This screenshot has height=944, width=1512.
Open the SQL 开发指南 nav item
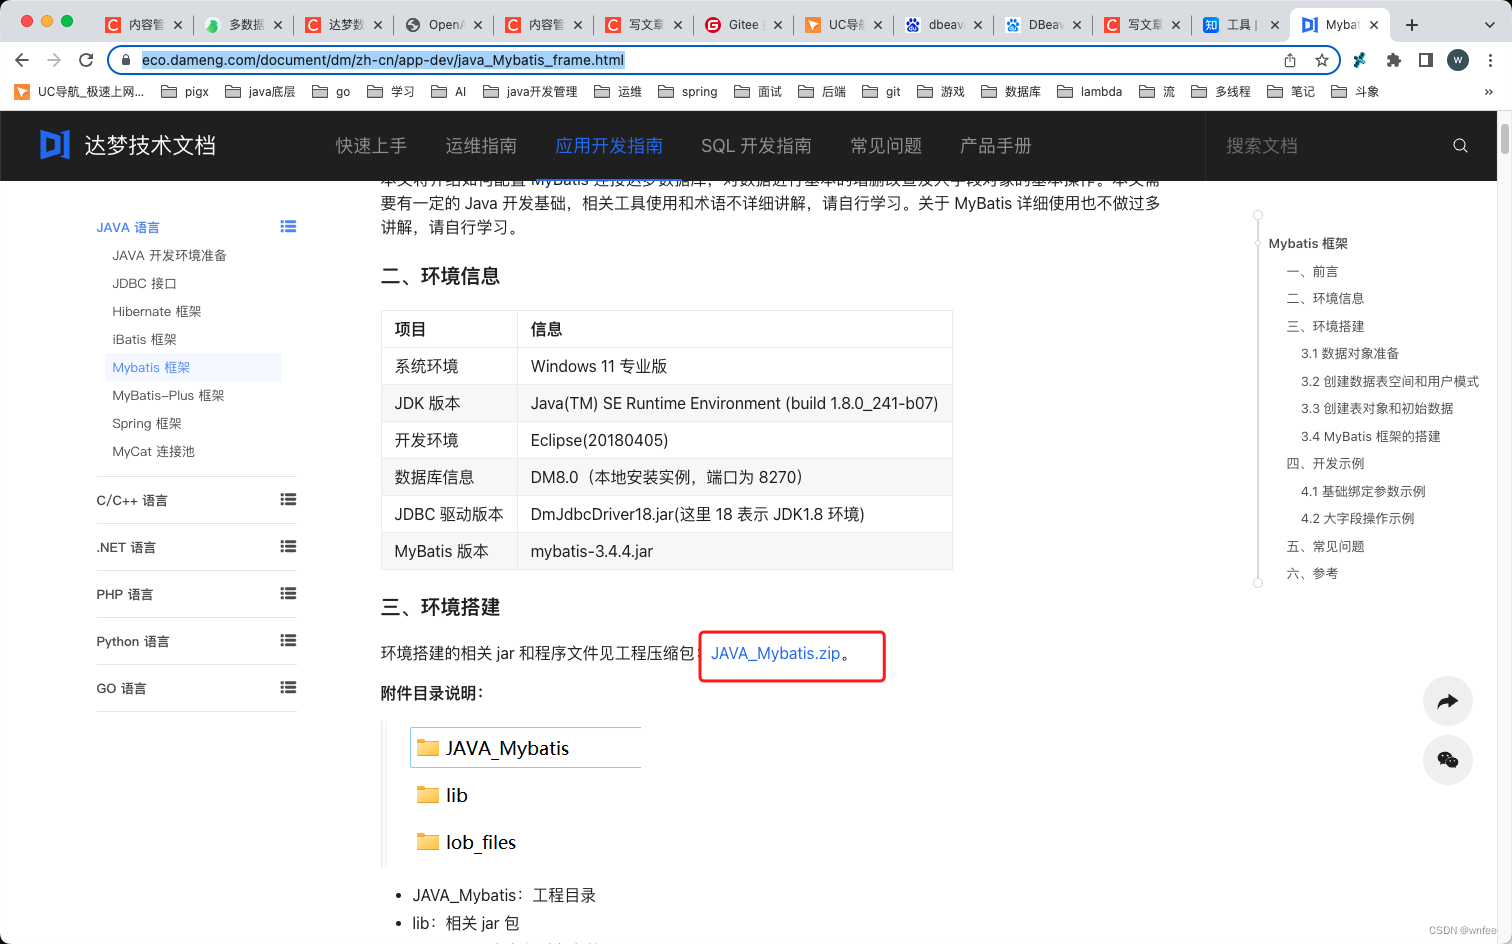click(x=756, y=146)
